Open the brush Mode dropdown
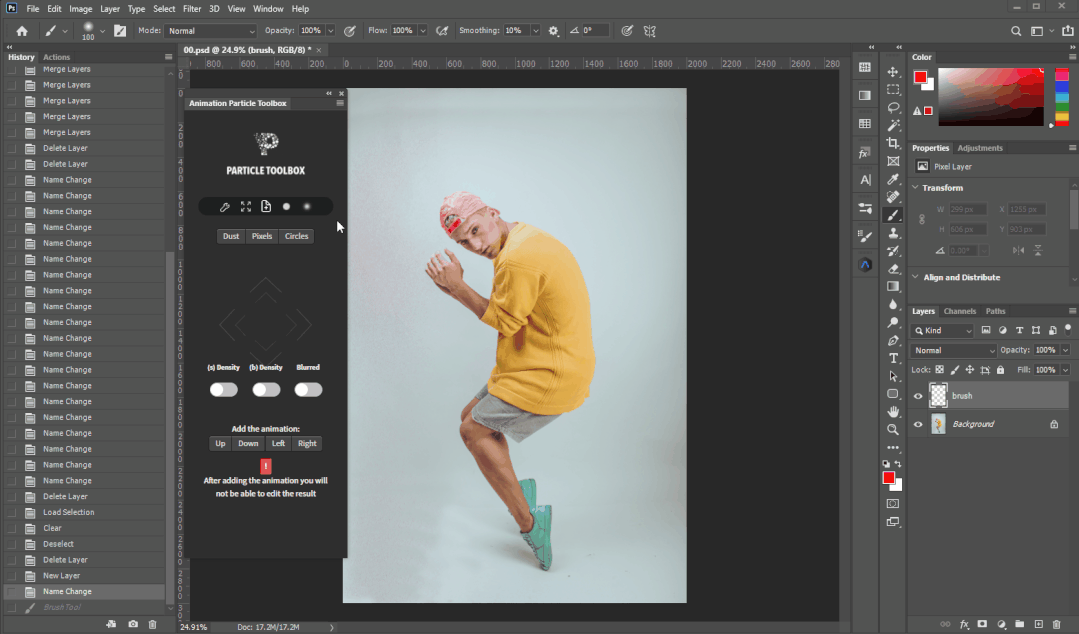This screenshot has width=1079, height=634. pos(210,31)
